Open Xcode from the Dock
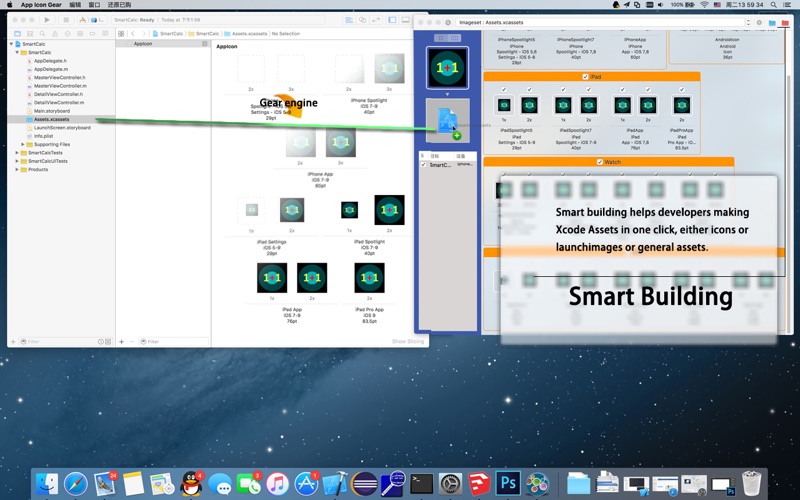Viewport: 800px width, 500px height. pos(335,483)
